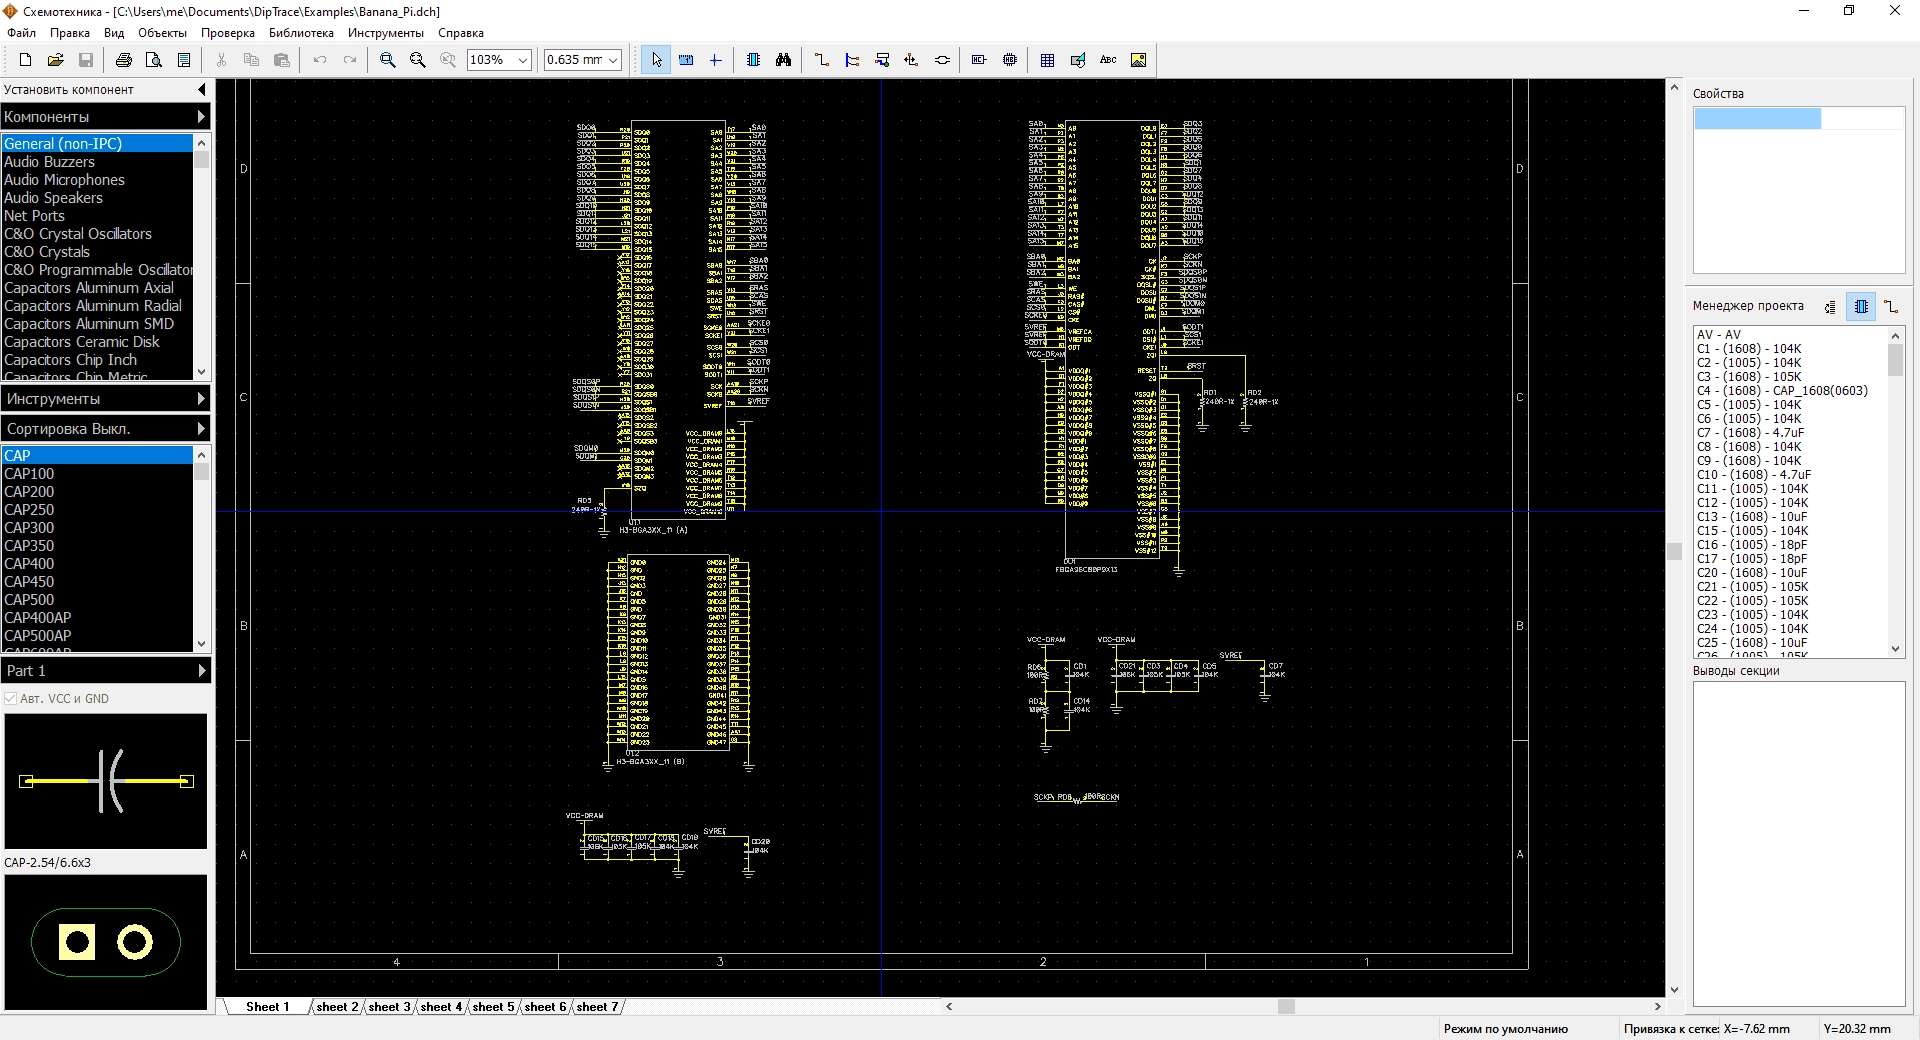Viewport: 1920px width, 1040px height.
Task: Open find with the binoculars icon
Action: 783,60
